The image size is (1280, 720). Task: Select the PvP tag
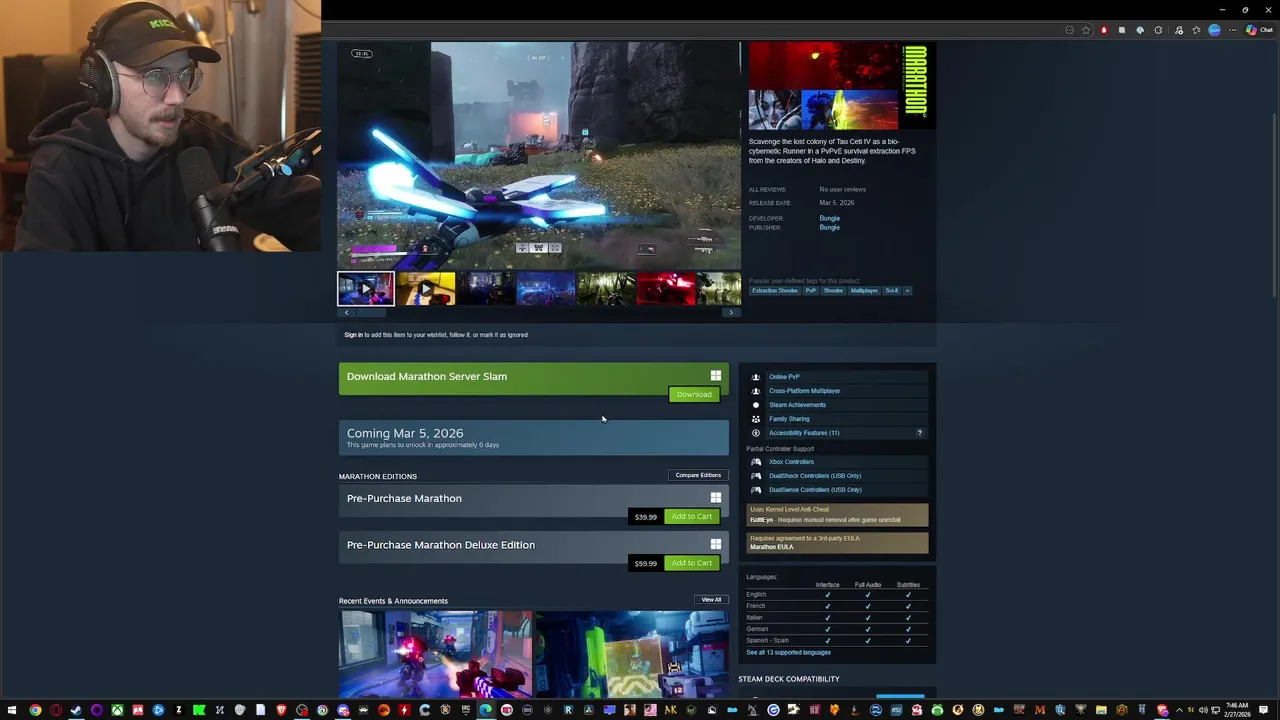[x=811, y=290]
